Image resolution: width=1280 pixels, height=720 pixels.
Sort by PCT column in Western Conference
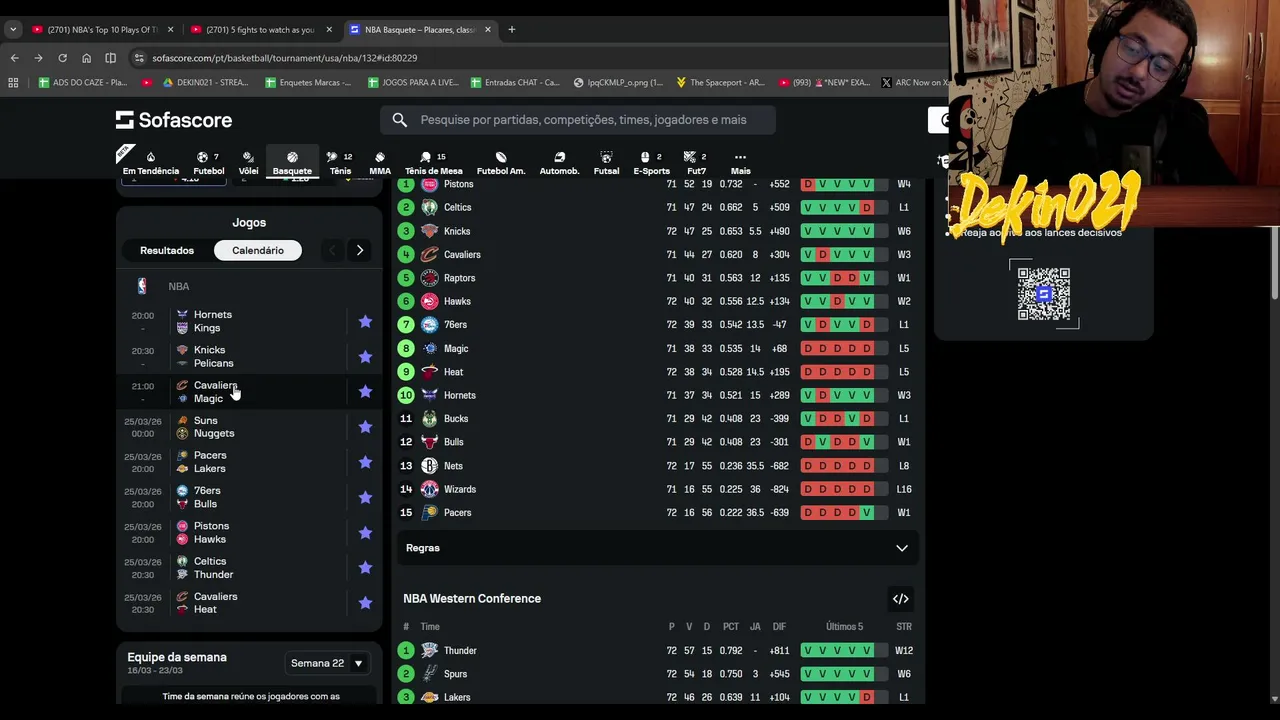point(731,627)
